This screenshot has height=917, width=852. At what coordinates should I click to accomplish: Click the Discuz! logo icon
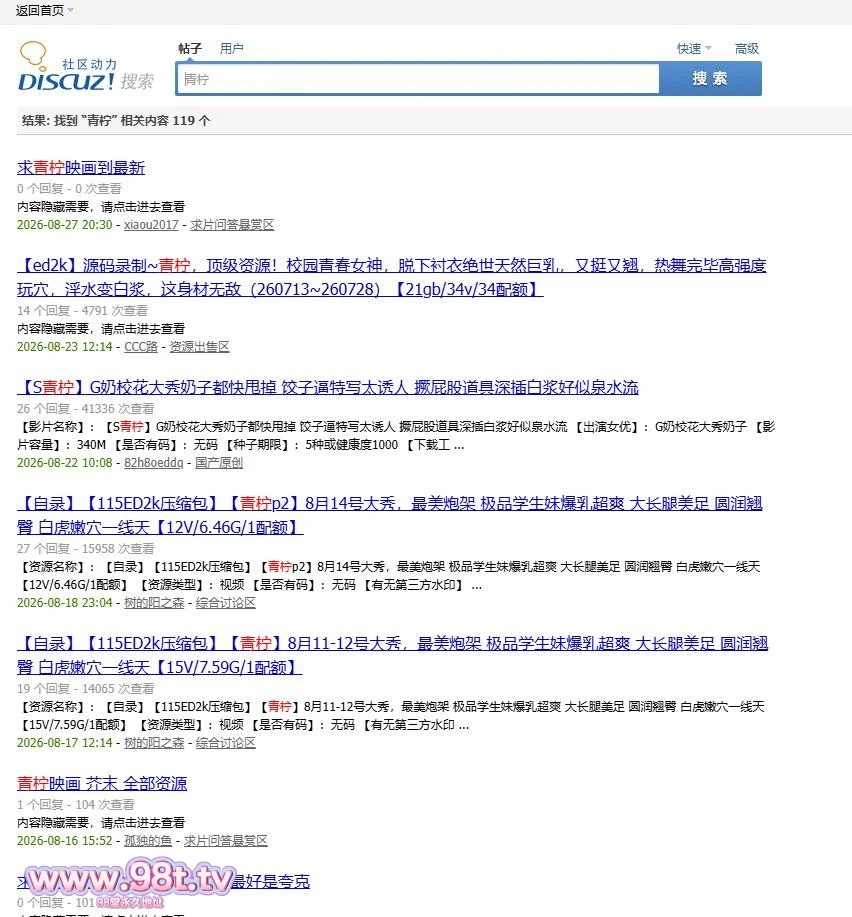85,67
